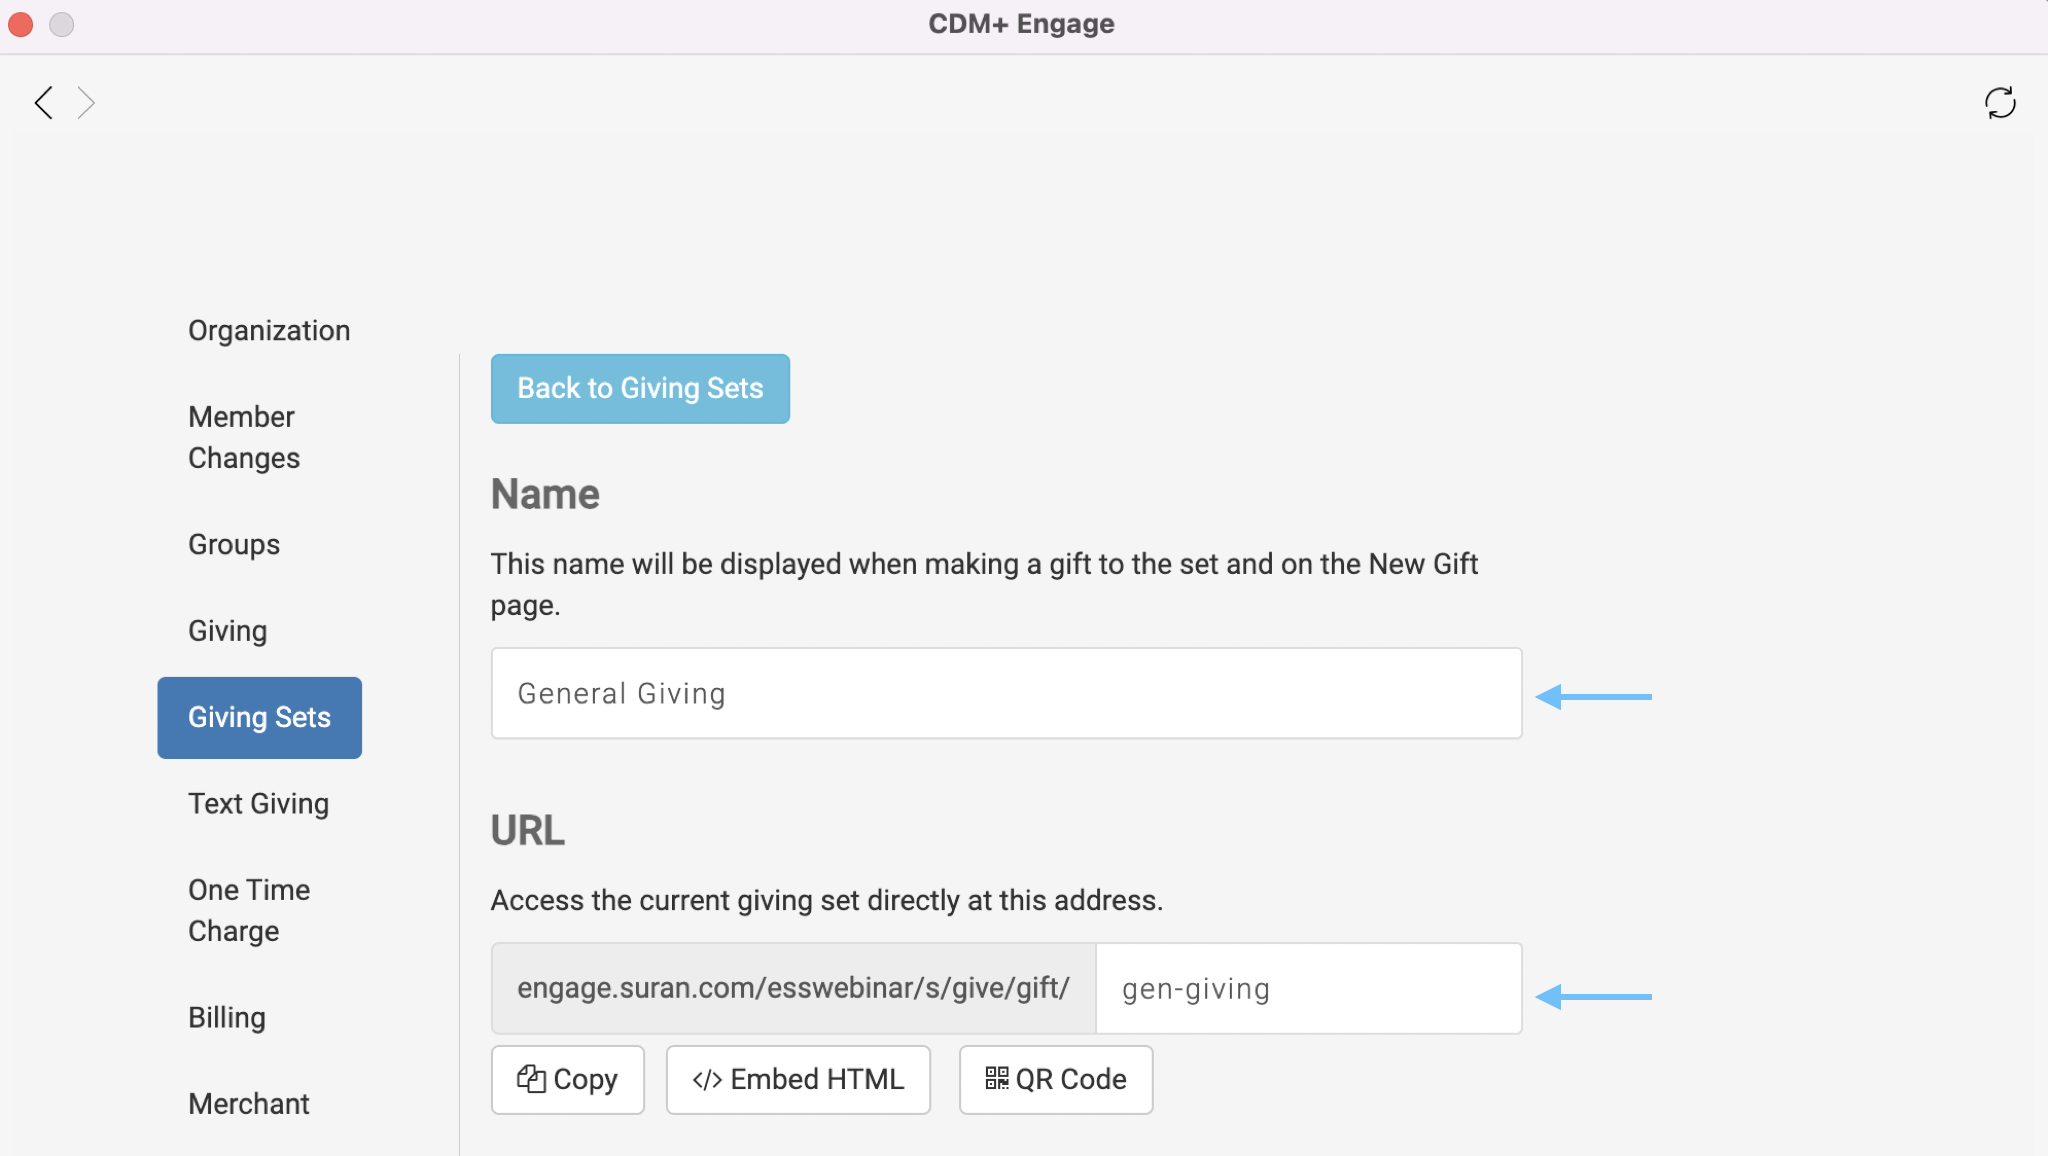Screen dimensions: 2048x1156
Task: Generate the QR Code
Action: click(1055, 1080)
